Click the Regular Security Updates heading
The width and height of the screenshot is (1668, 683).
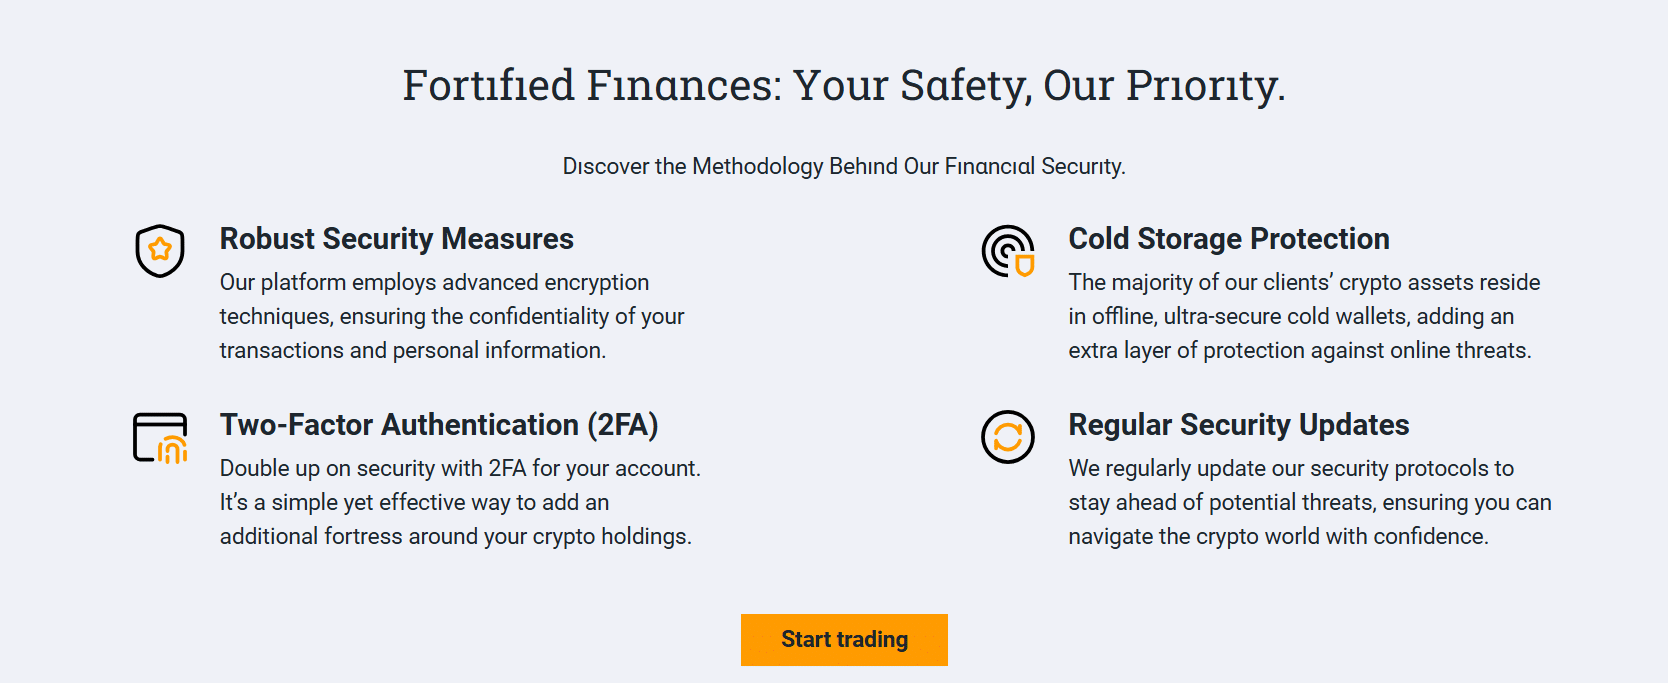[1239, 425]
